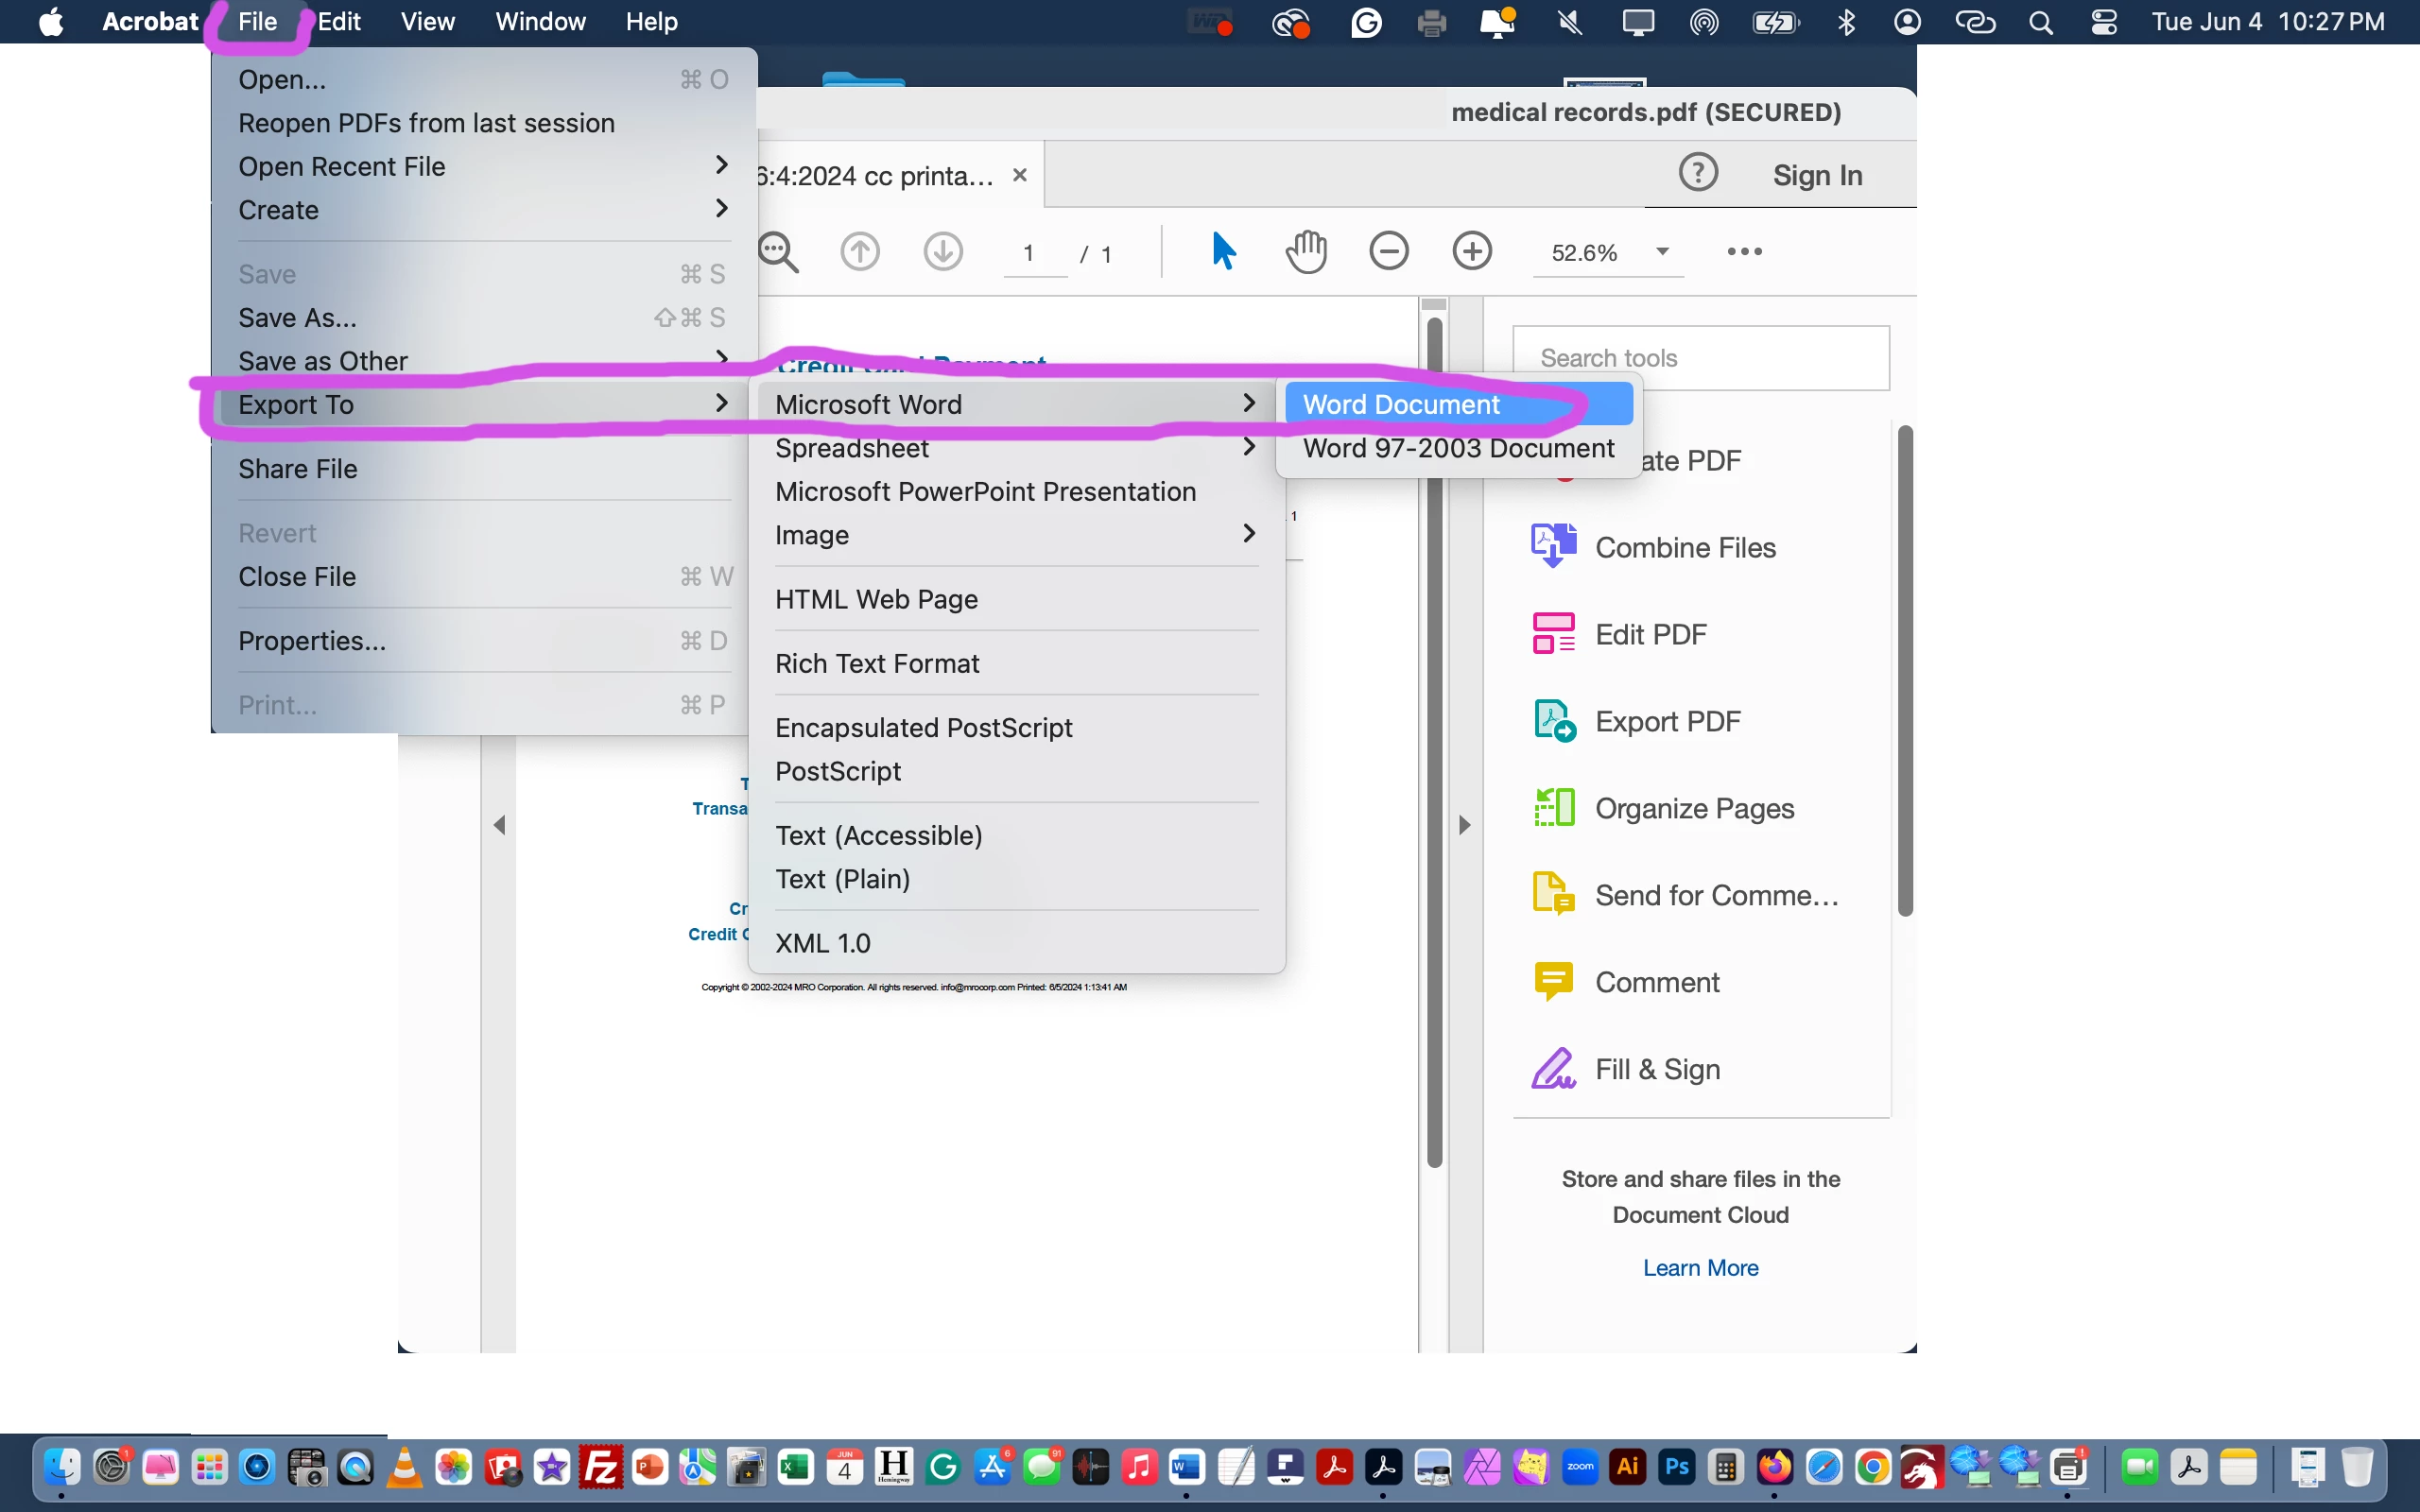Image resolution: width=2420 pixels, height=1512 pixels.
Task: Expand the left navigation pane arrow
Action: coord(499,825)
